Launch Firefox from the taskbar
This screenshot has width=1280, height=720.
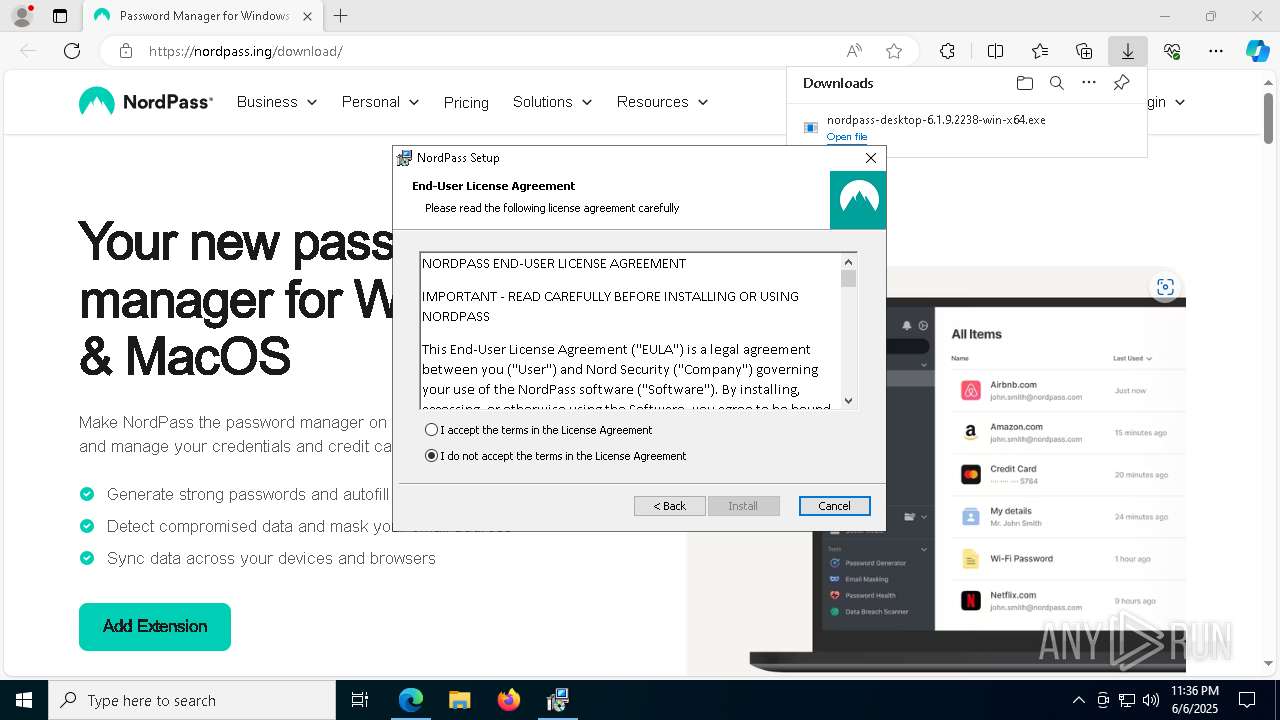tap(508, 700)
